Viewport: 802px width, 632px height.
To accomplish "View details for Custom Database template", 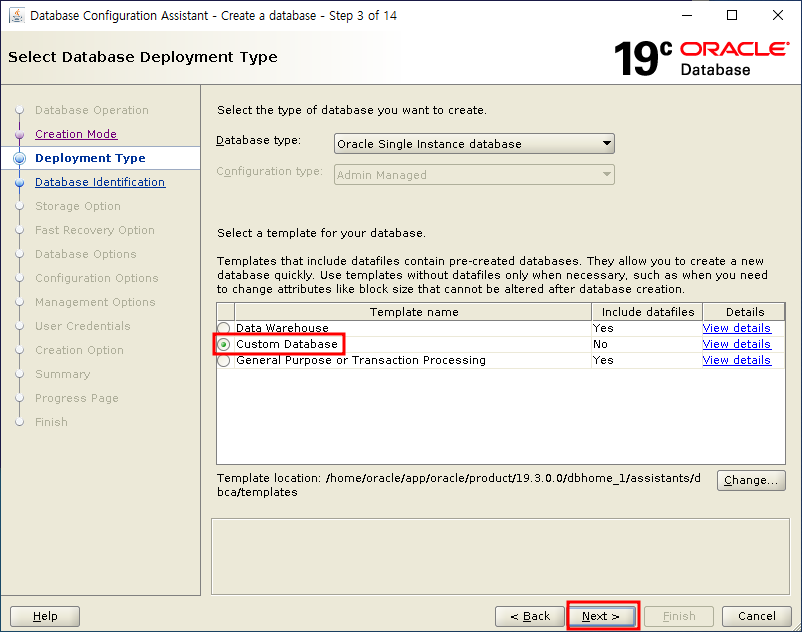I will coord(737,344).
